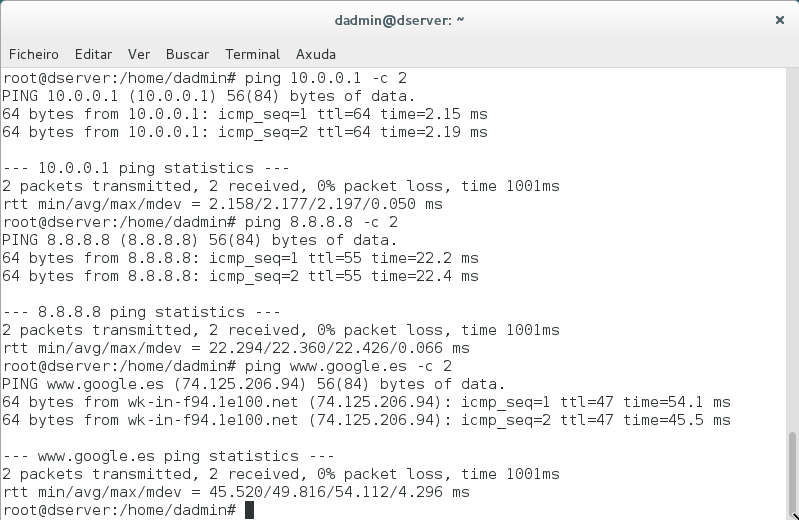The height and width of the screenshot is (520, 799).
Task: Click the command ping www.google.es -c 2
Action: click(x=348, y=366)
